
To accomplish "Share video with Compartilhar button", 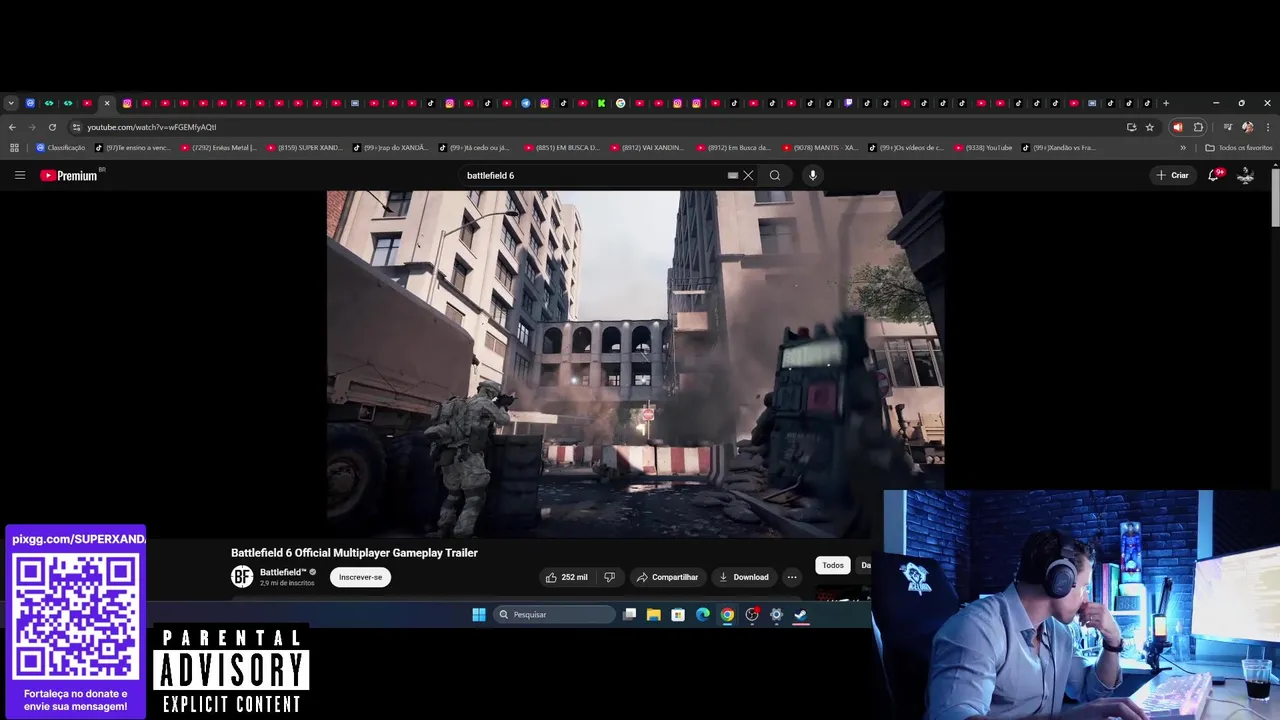I will point(667,577).
